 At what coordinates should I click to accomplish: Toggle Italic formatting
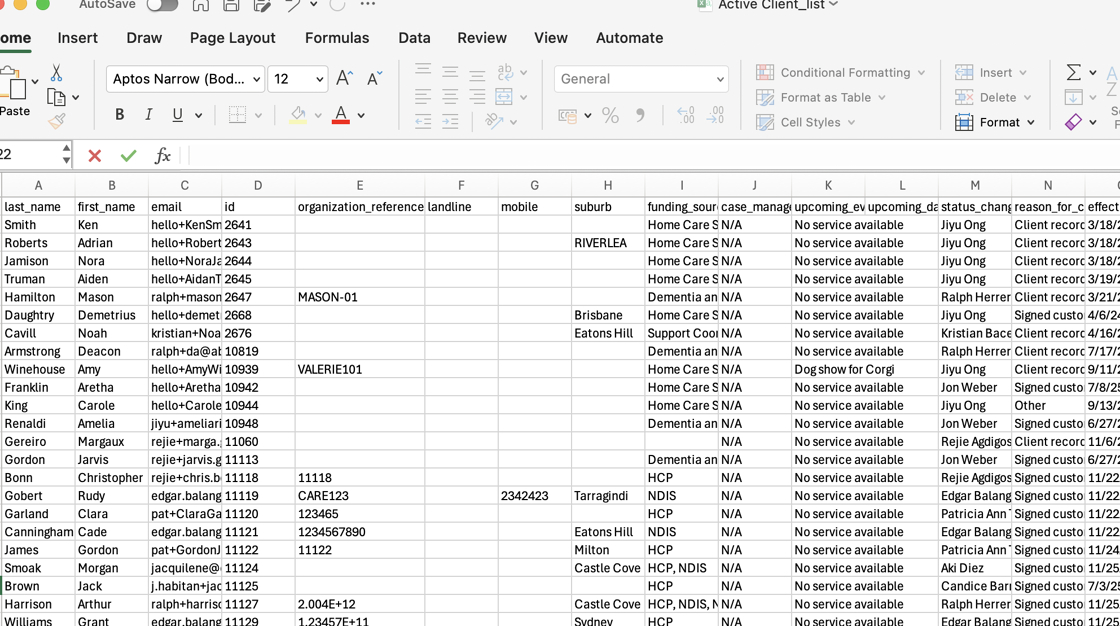(x=149, y=114)
